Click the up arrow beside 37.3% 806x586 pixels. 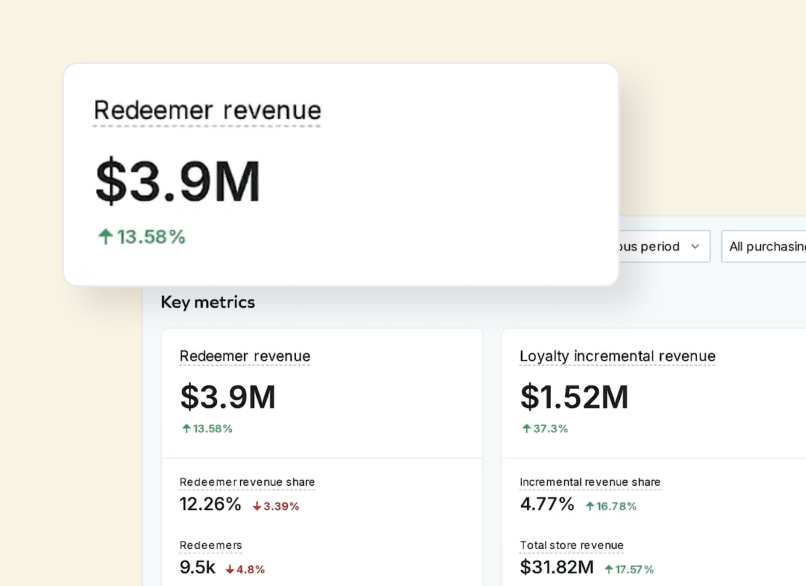pos(526,428)
